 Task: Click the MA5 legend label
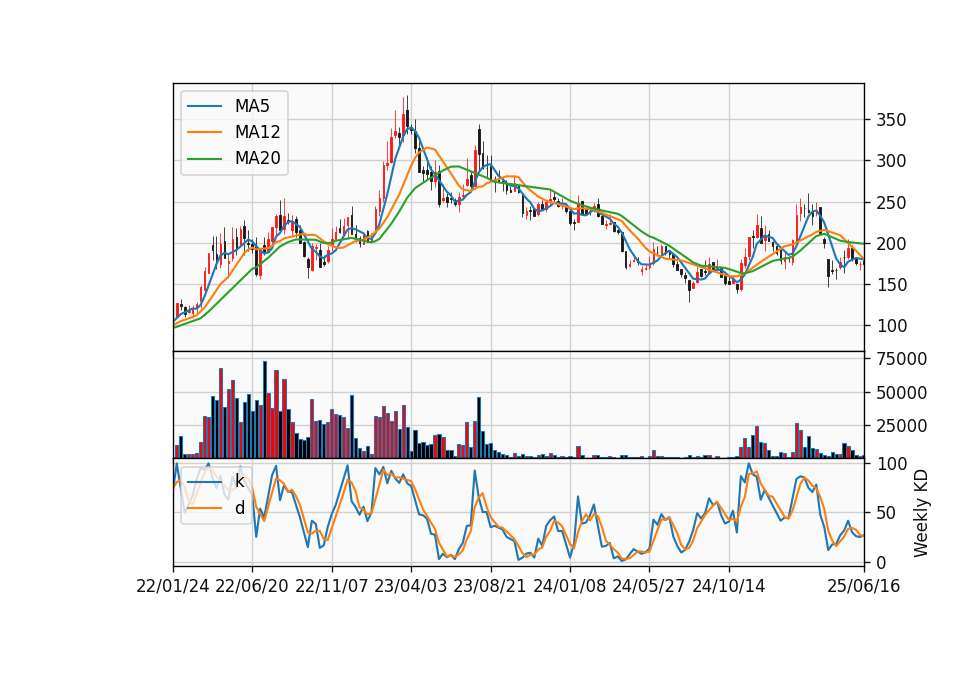[x=252, y=106]
